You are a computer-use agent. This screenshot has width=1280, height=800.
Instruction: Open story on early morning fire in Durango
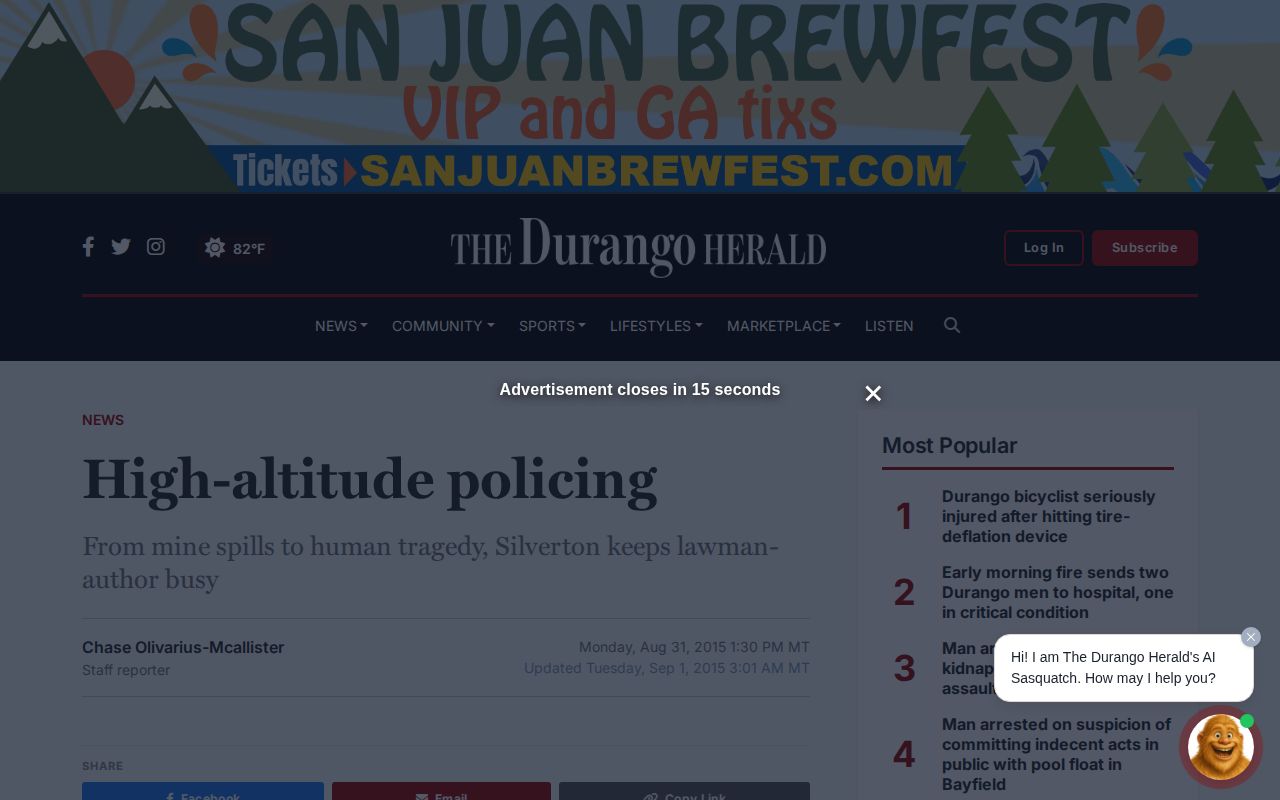pyautogui.click(x=1057, y=592)
